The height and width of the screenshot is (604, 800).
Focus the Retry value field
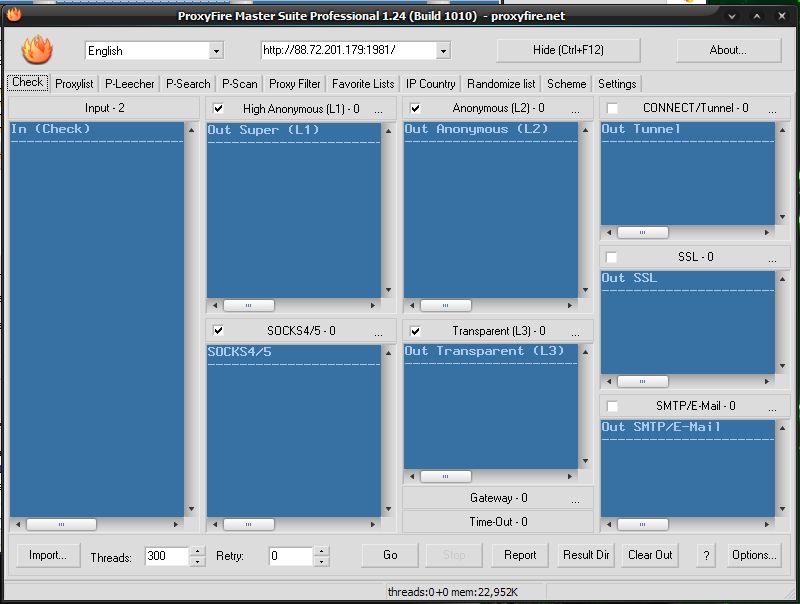click(x=290, y=556)
